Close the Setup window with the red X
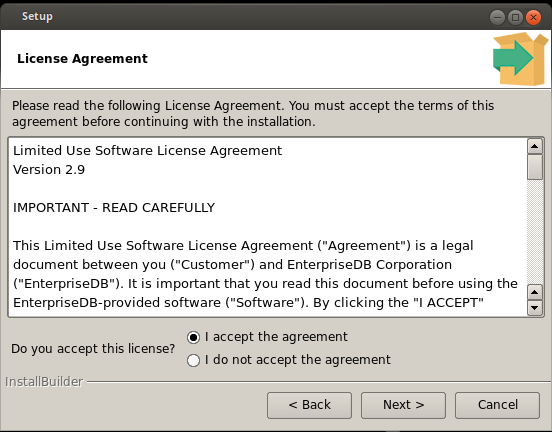Screen dimensions: 552x432 pyautogui.click(x=533, y=17)
